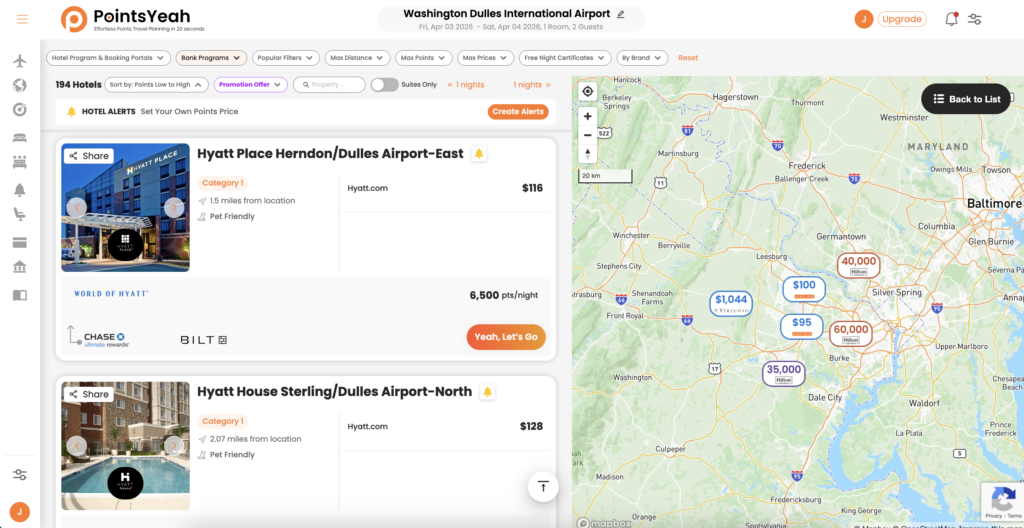Open sidebar preferences sliders icon
This screenshot has width=1024, height=528.
tap(20, 474)
